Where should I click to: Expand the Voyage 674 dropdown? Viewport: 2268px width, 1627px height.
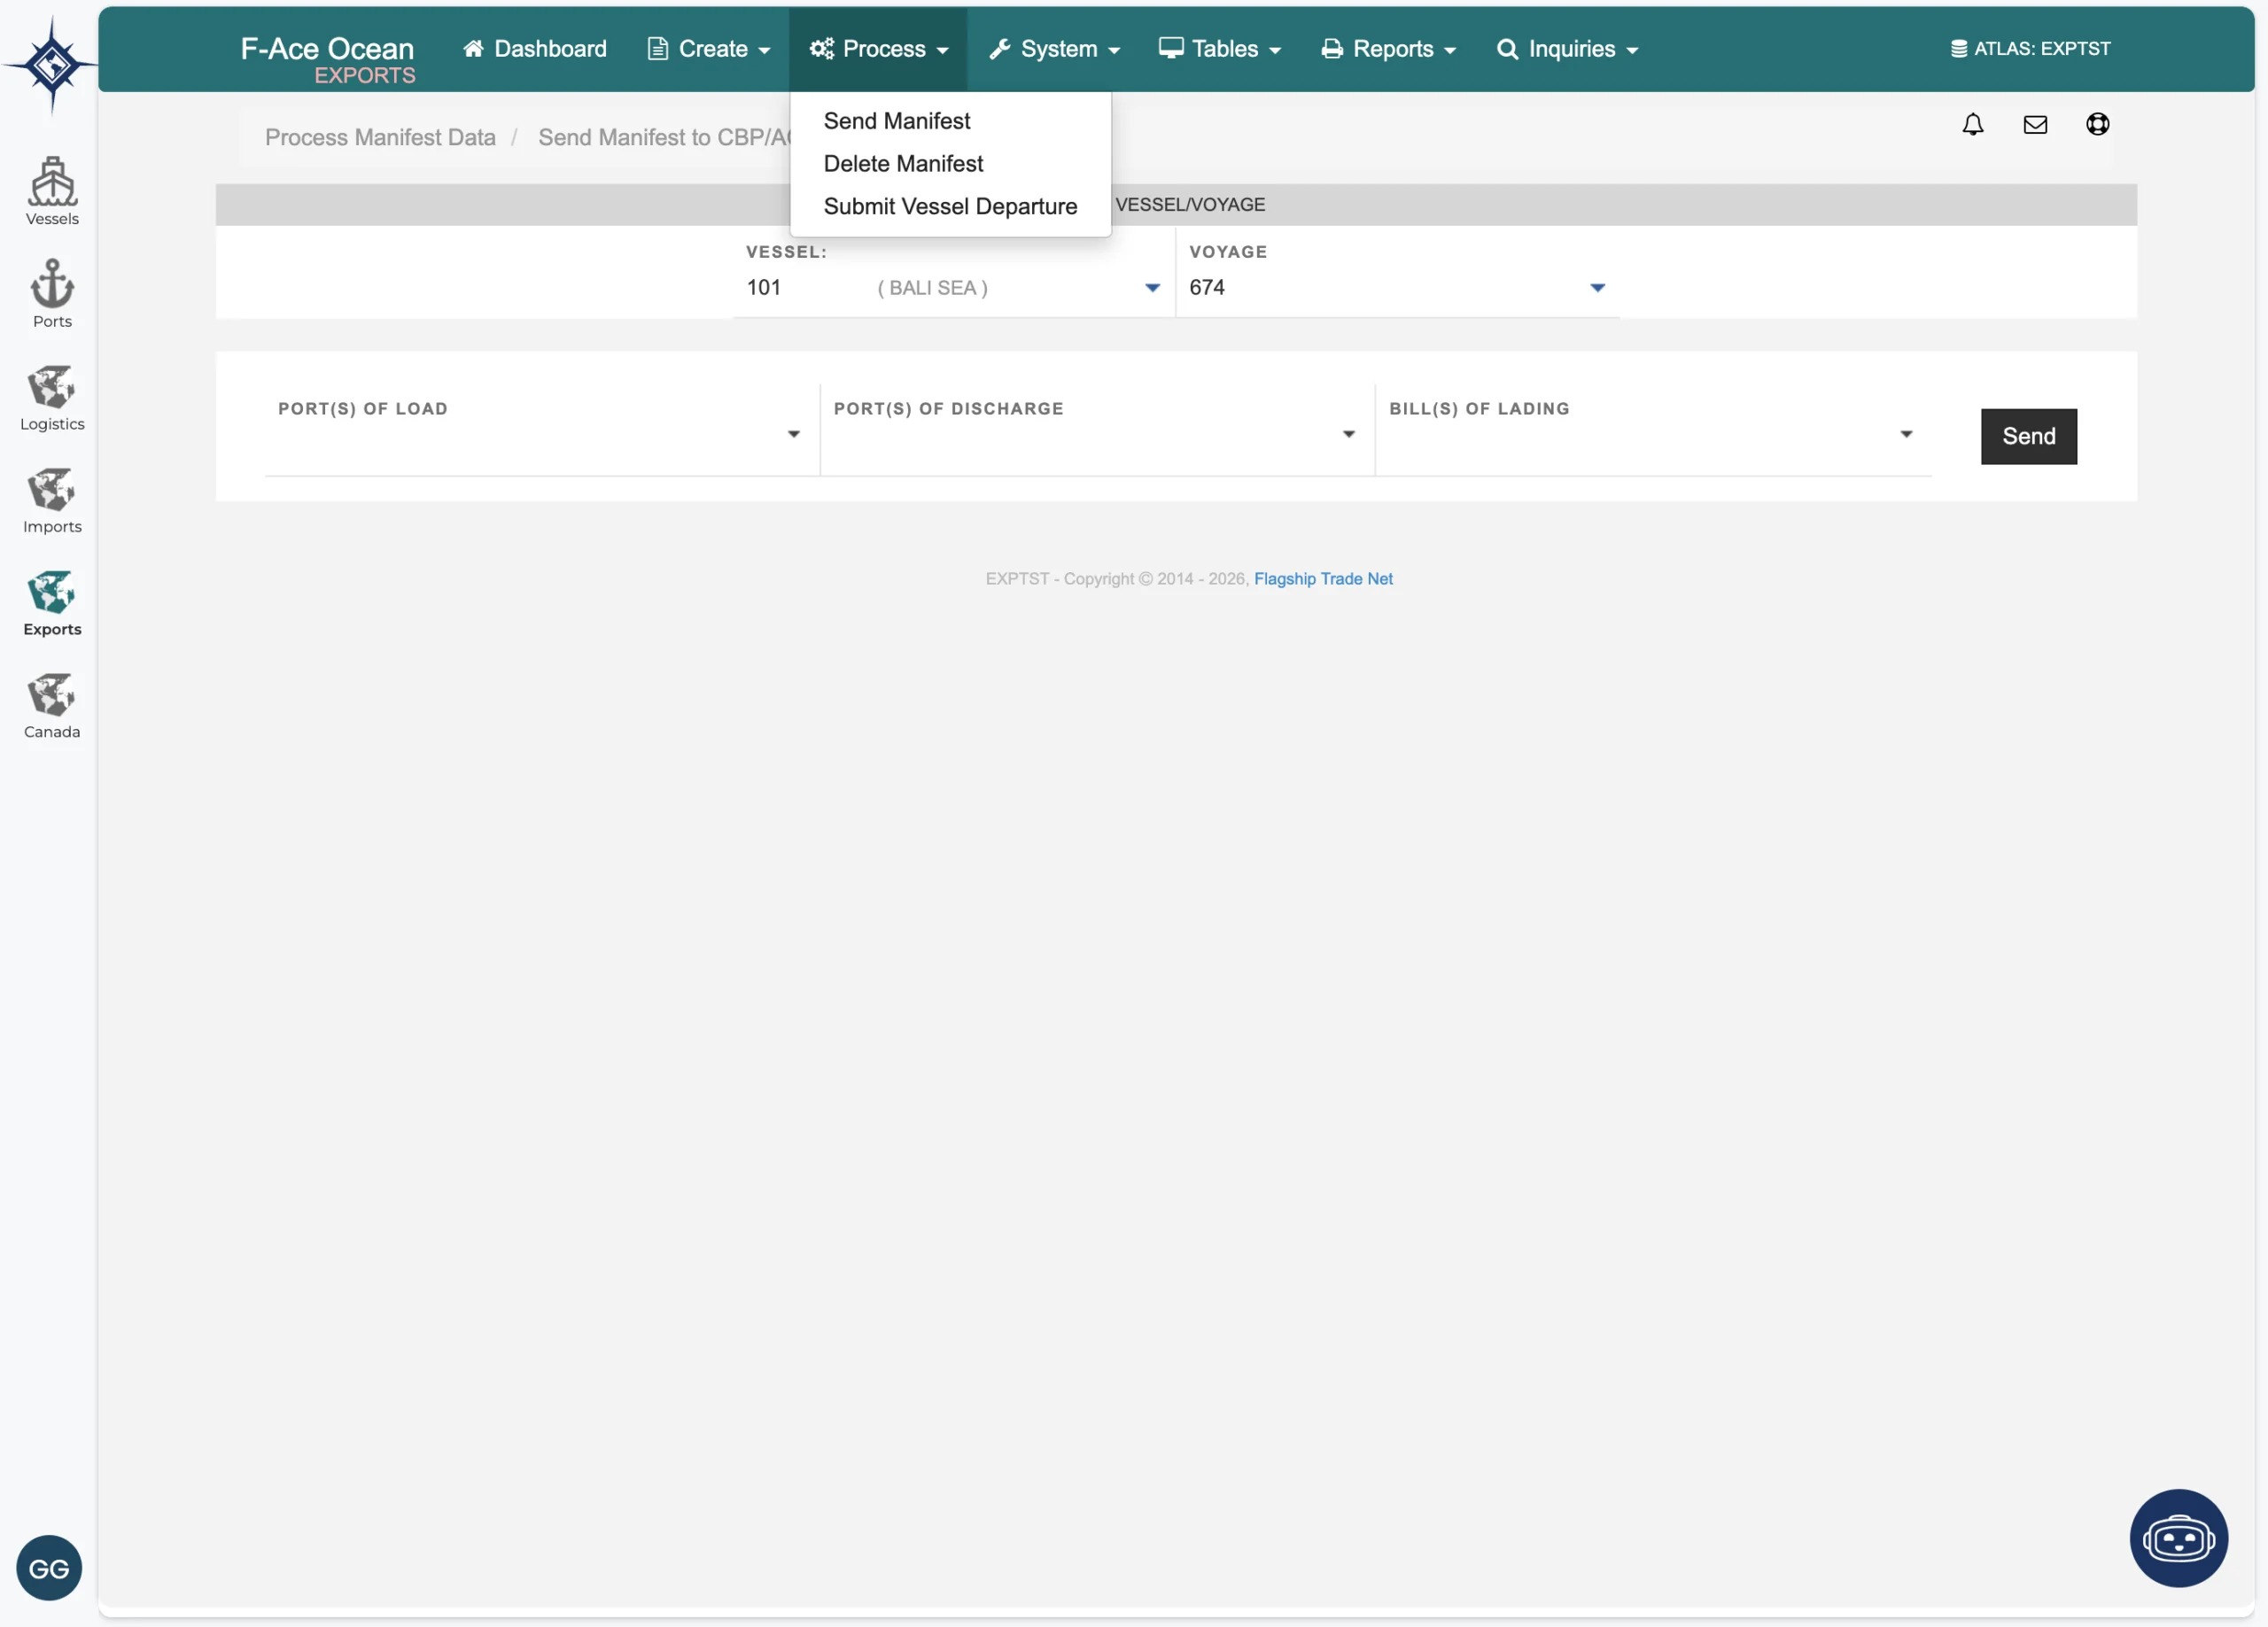click(x=1597, y=288)
